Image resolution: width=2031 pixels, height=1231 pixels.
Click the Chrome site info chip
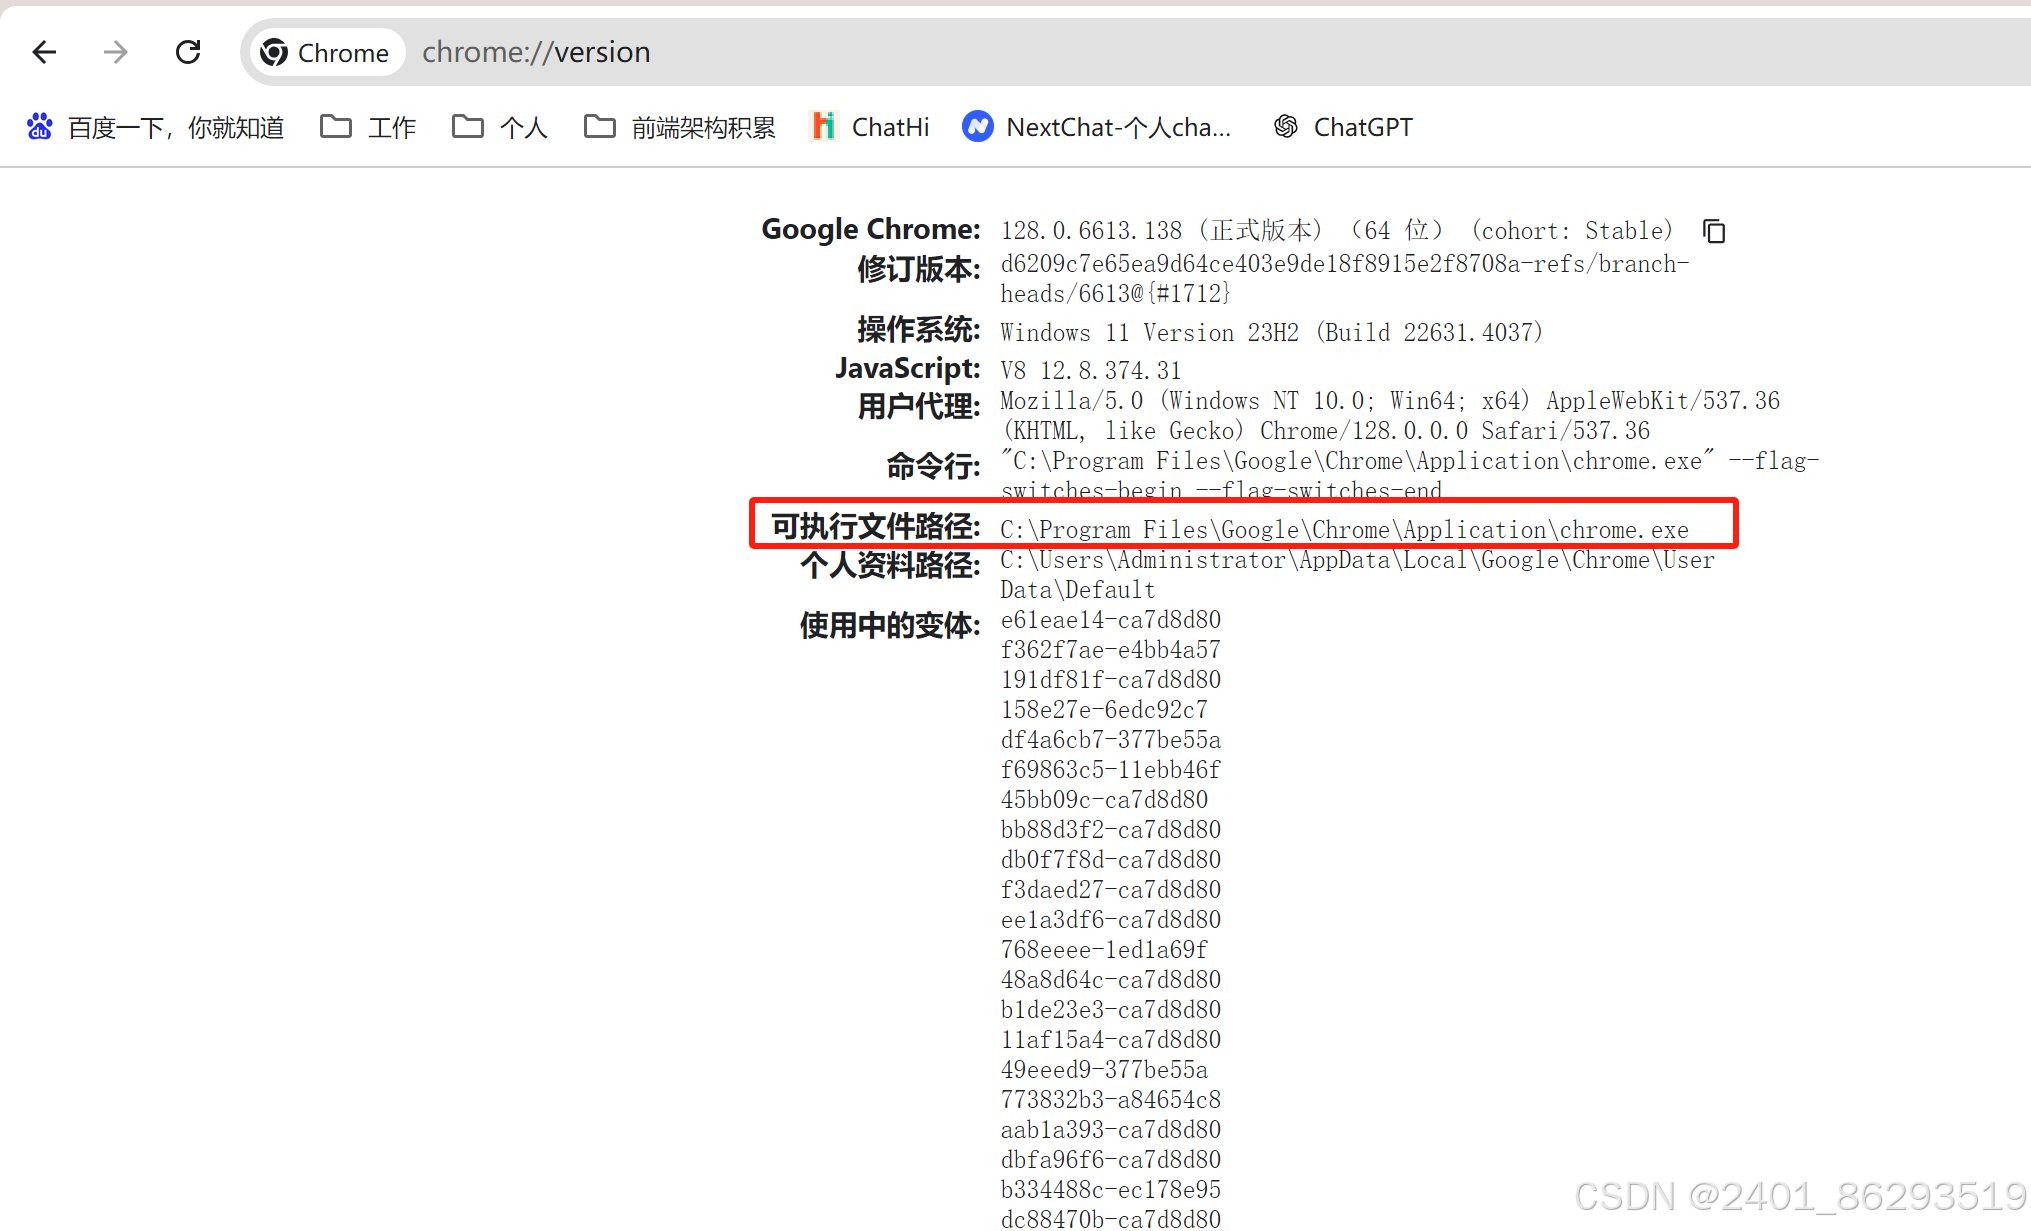(325, 52)
